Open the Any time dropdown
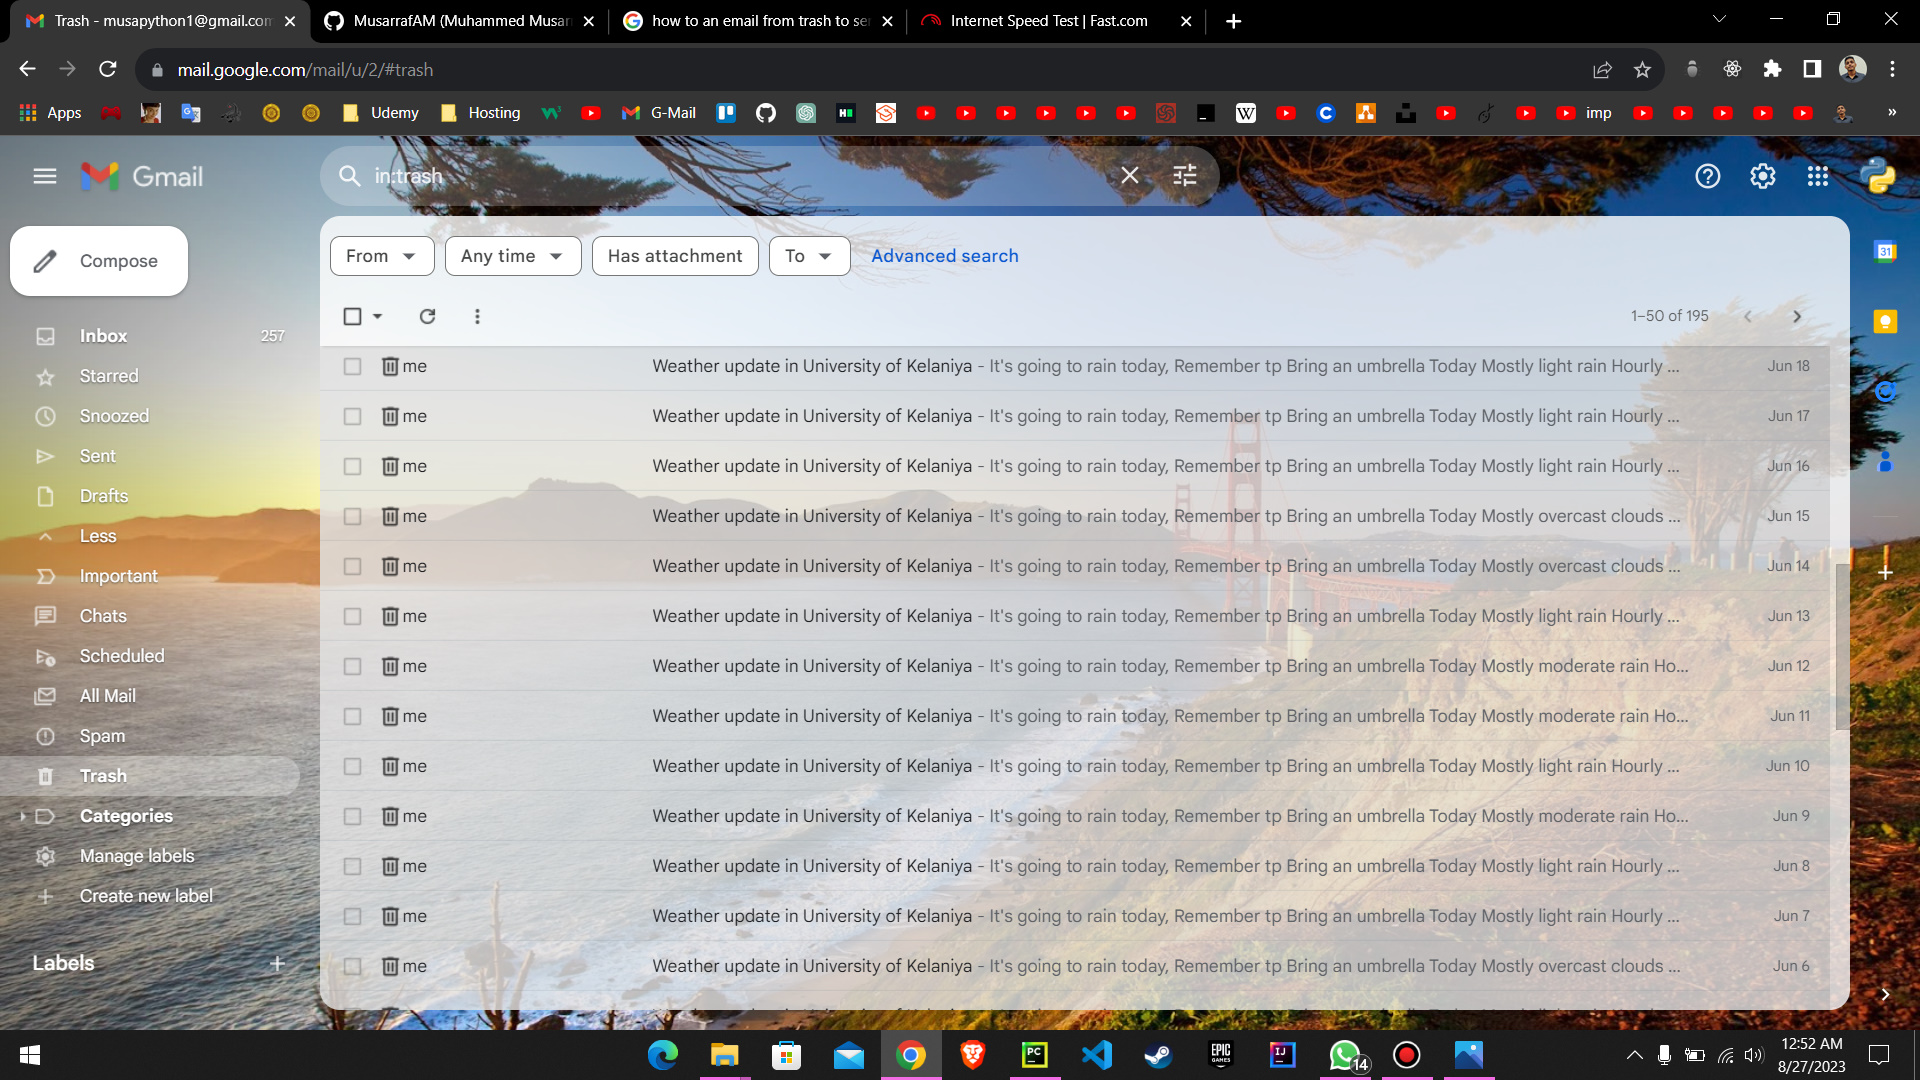Screen dimensions: 1920x1080 tap(512, 255)
